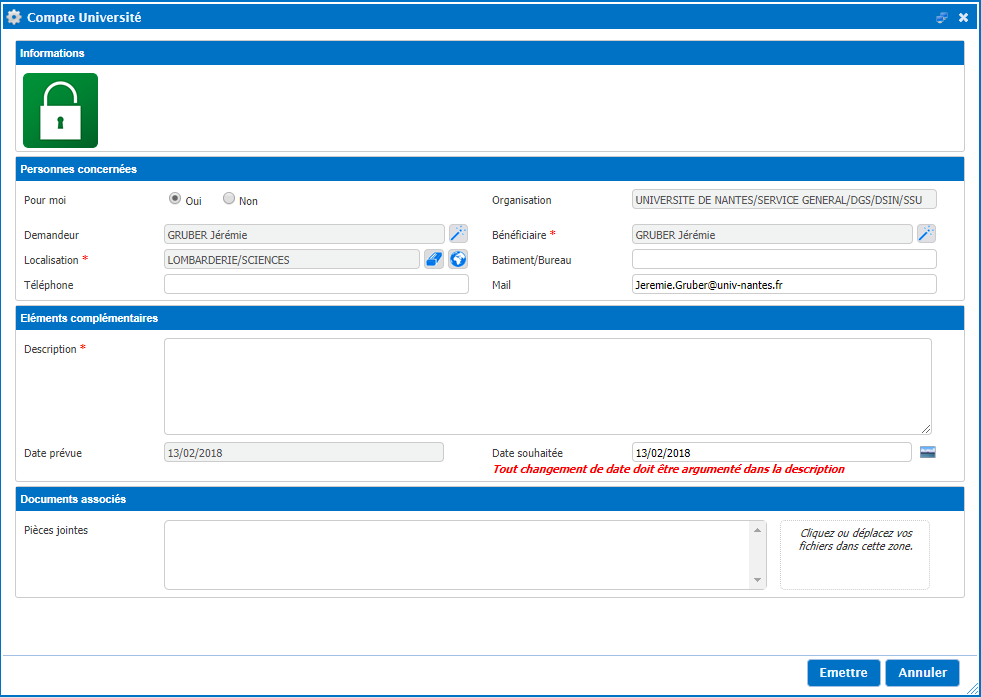Click the eraser icon beside Localisation
The height and width of the screenshot is (698, 981).
[434, 259]
